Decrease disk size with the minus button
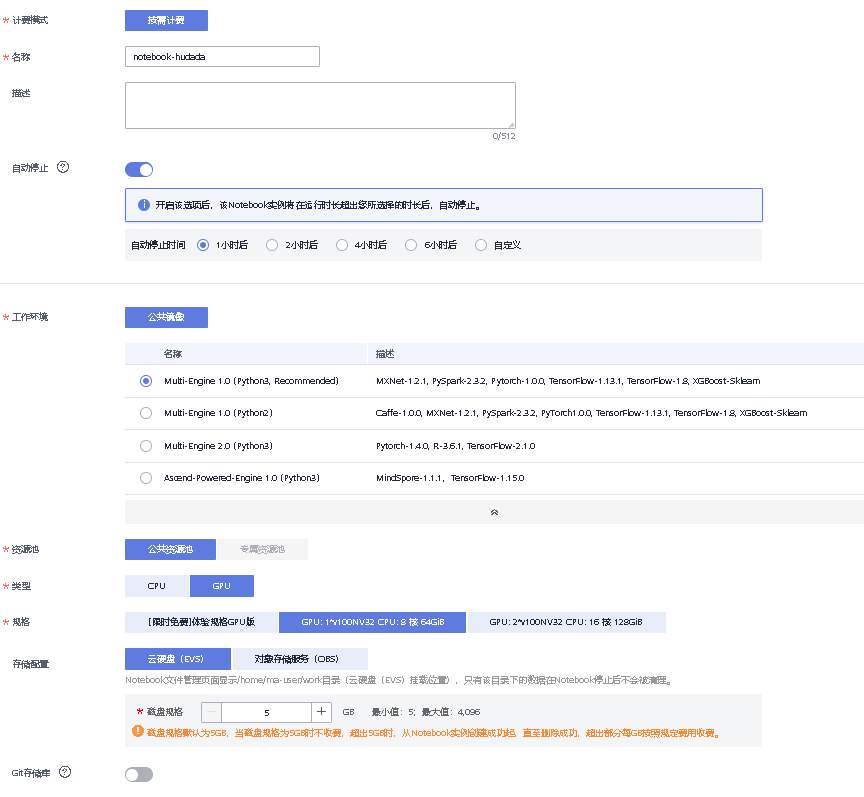Image resolution: width=864 pixels, height=797 pixels. tap(212, 712)
